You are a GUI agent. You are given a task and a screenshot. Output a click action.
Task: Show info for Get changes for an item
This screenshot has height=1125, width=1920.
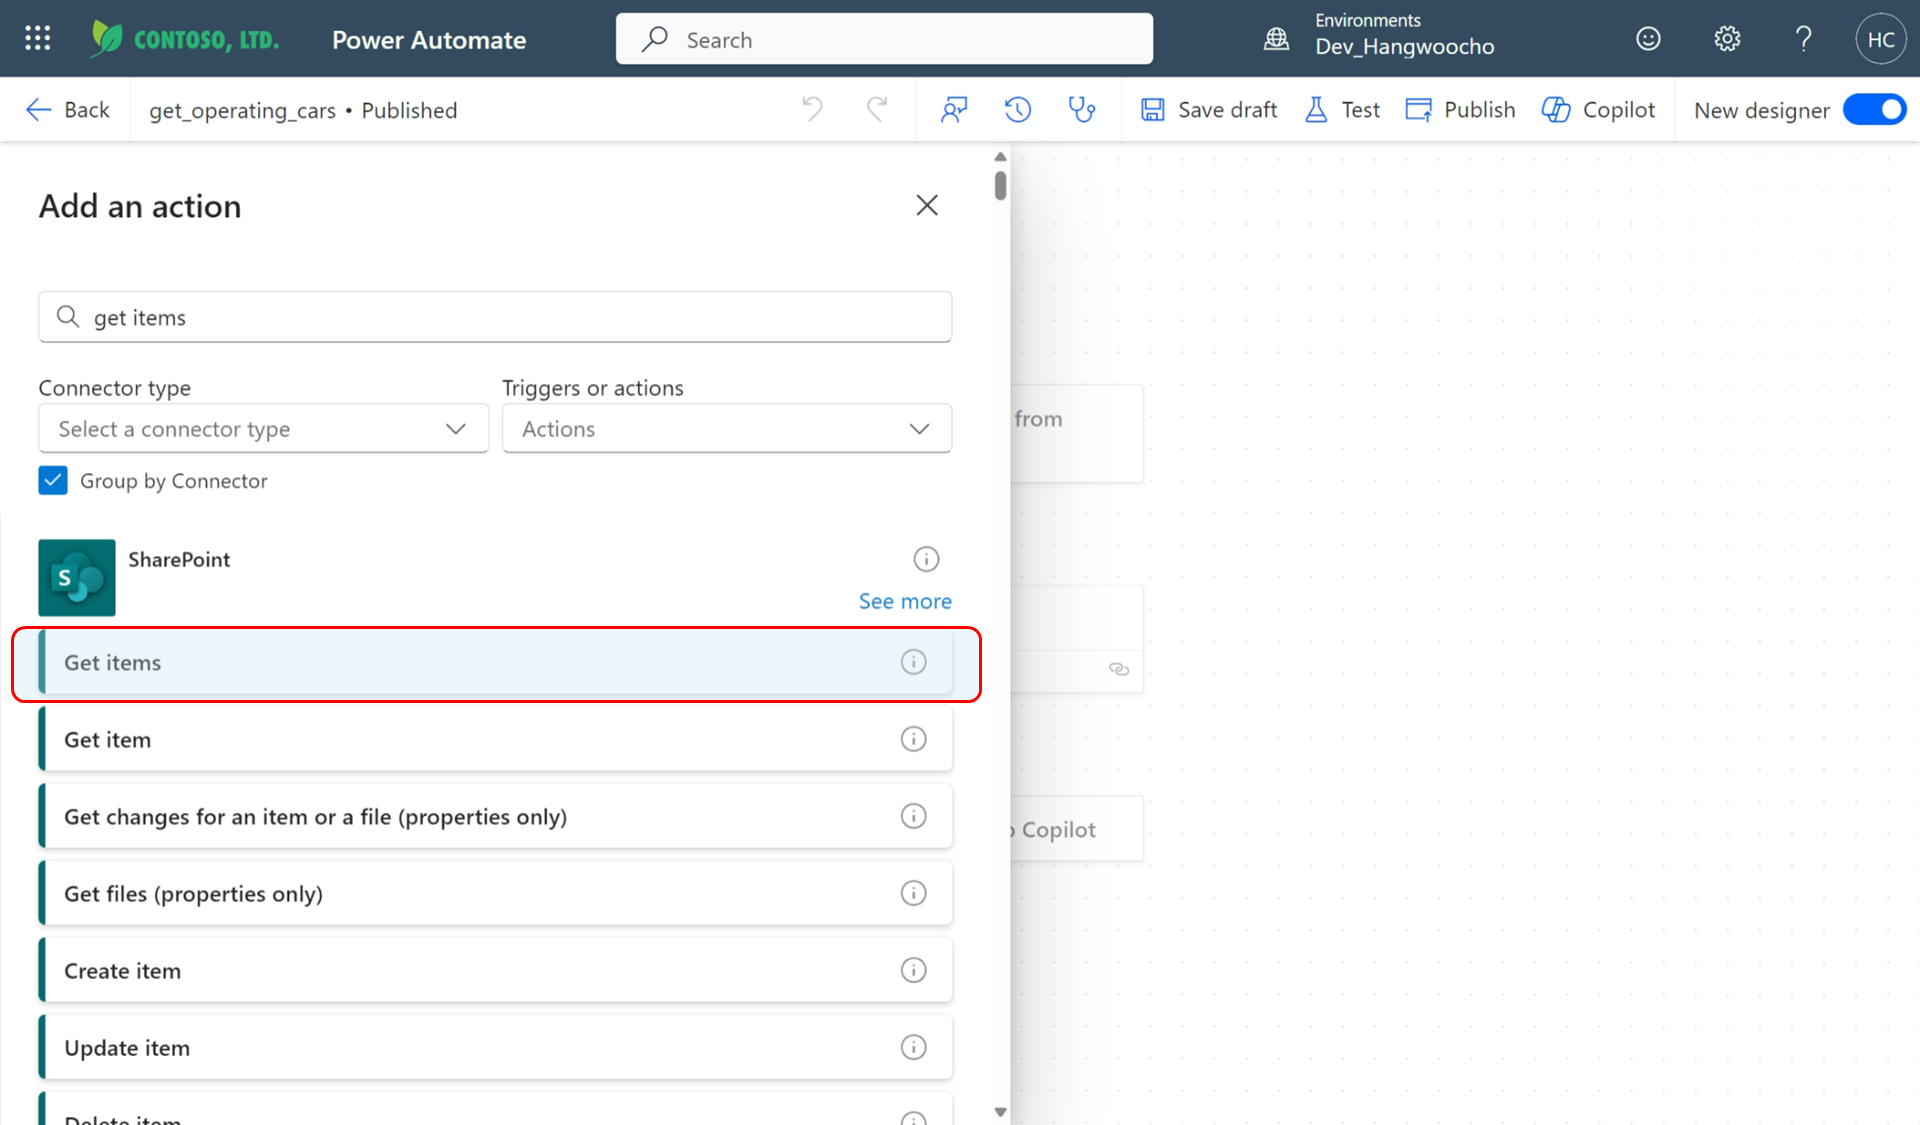[x=913, y=816]
